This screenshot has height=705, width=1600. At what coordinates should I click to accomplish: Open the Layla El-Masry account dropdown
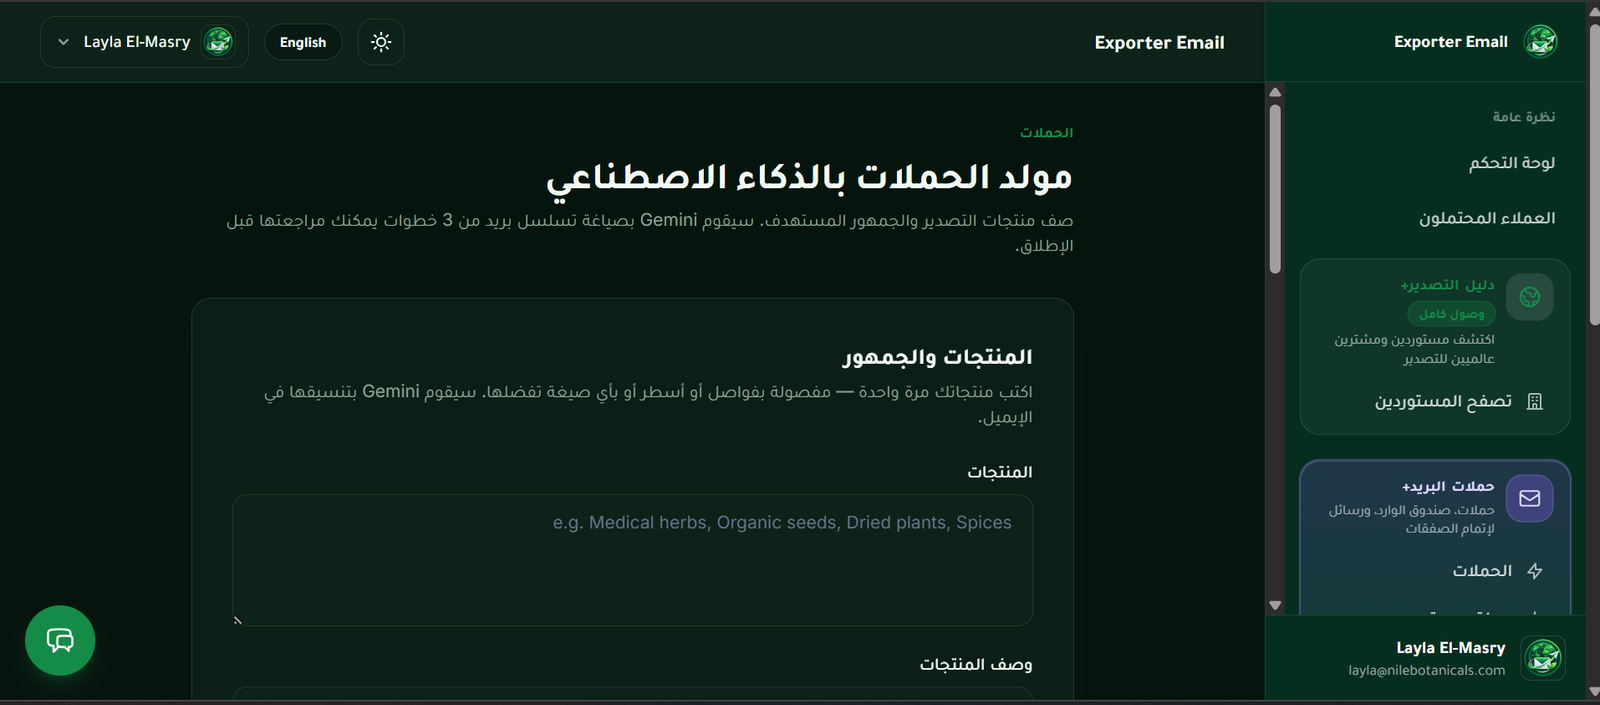144,42
